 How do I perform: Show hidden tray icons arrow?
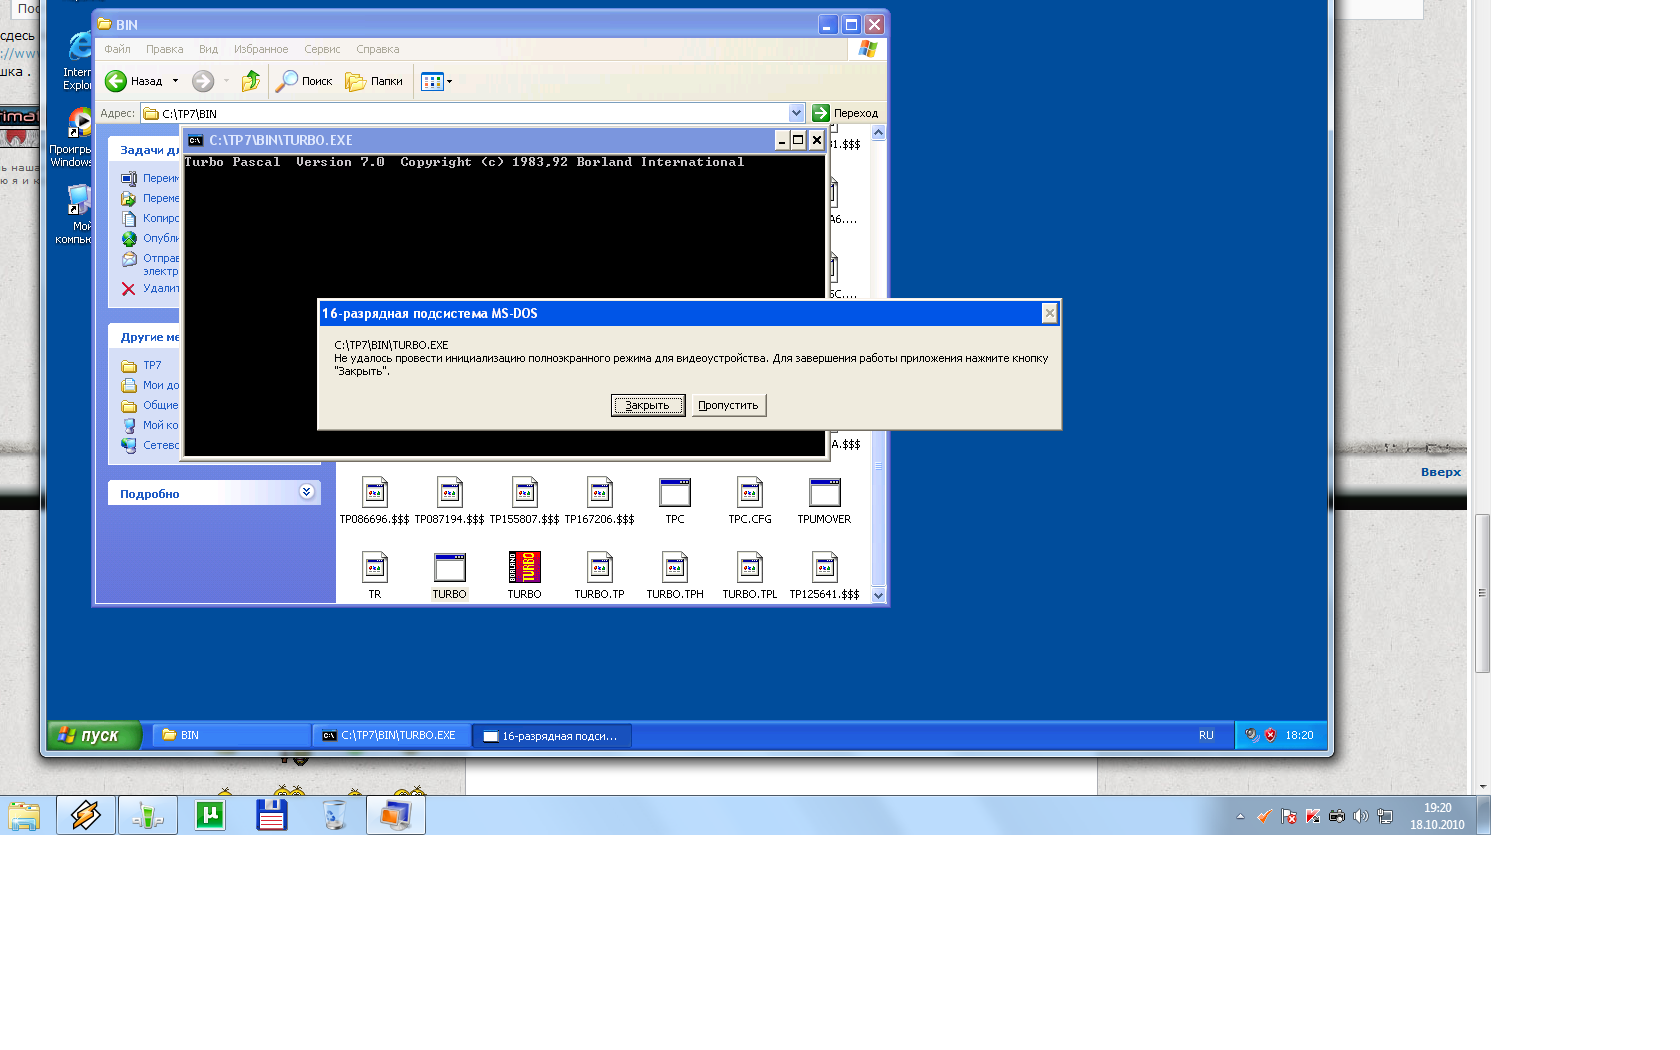pos(1240,816)
